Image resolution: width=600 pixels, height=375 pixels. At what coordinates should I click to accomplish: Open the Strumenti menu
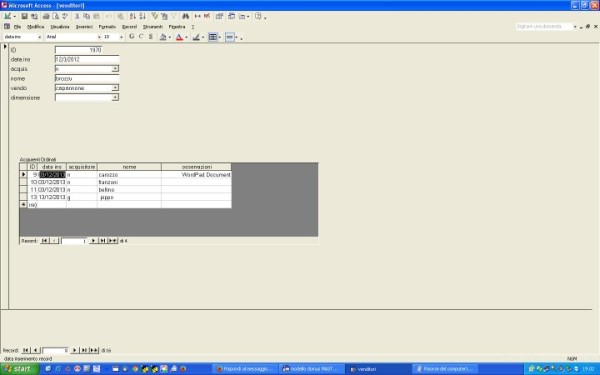[153, 27]
